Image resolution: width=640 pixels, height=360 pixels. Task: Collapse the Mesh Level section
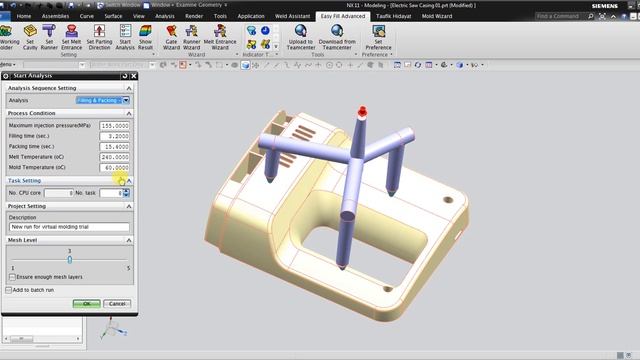tap(129, 240)
